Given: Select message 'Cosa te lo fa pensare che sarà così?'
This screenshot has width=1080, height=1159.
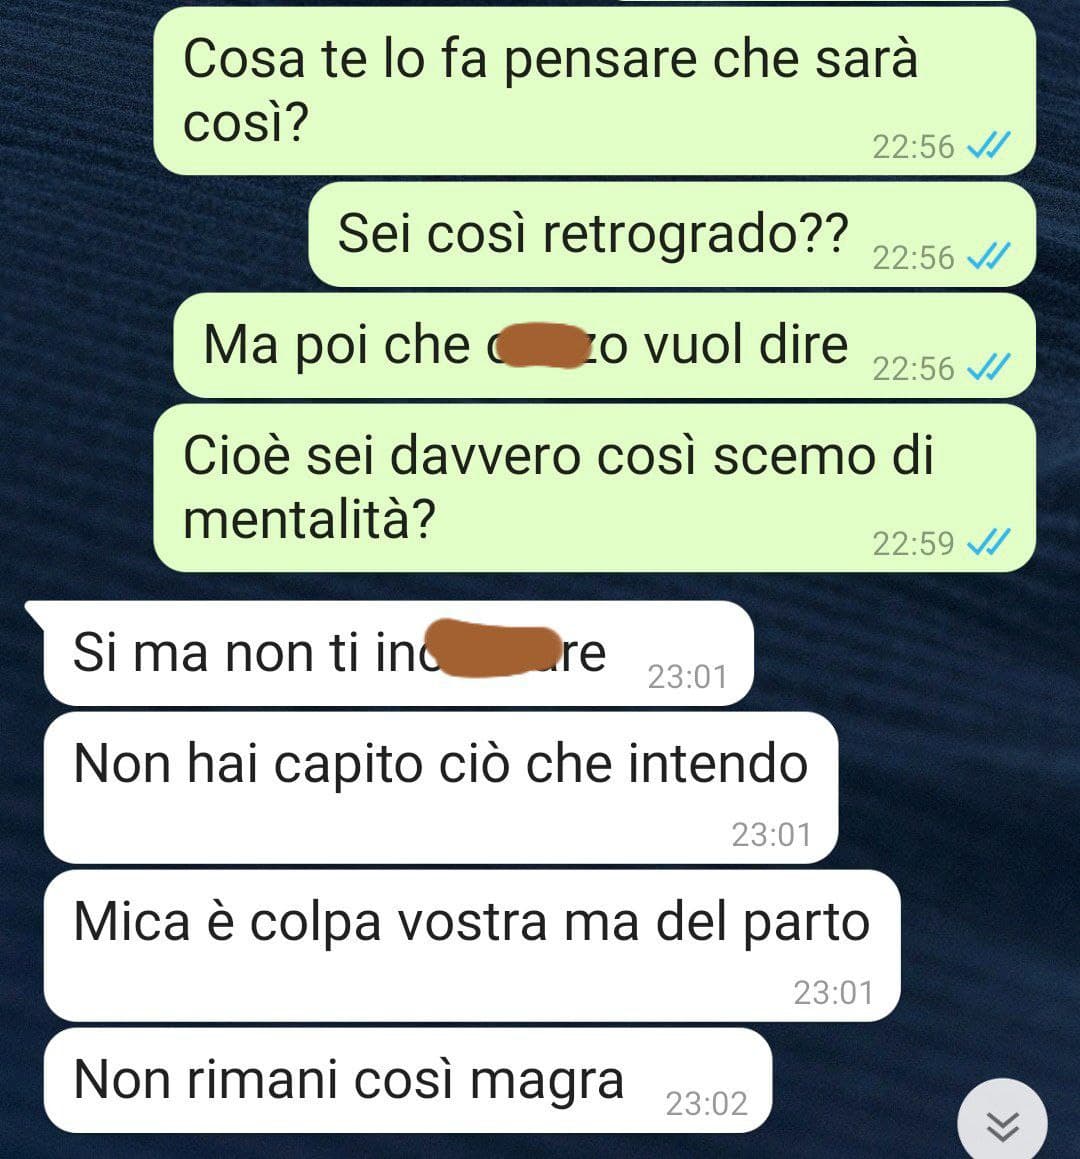Looking at the screenshot, I should pos(594,92).
